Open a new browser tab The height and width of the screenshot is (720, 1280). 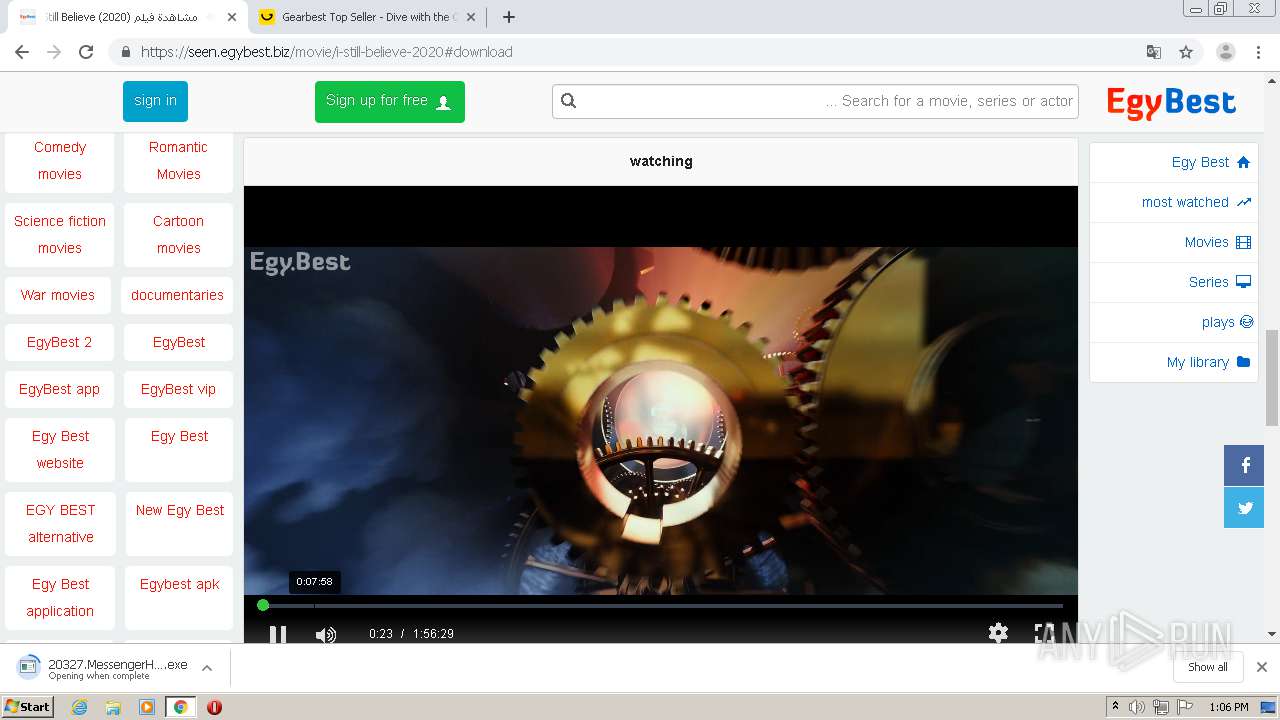pos(508,17)
